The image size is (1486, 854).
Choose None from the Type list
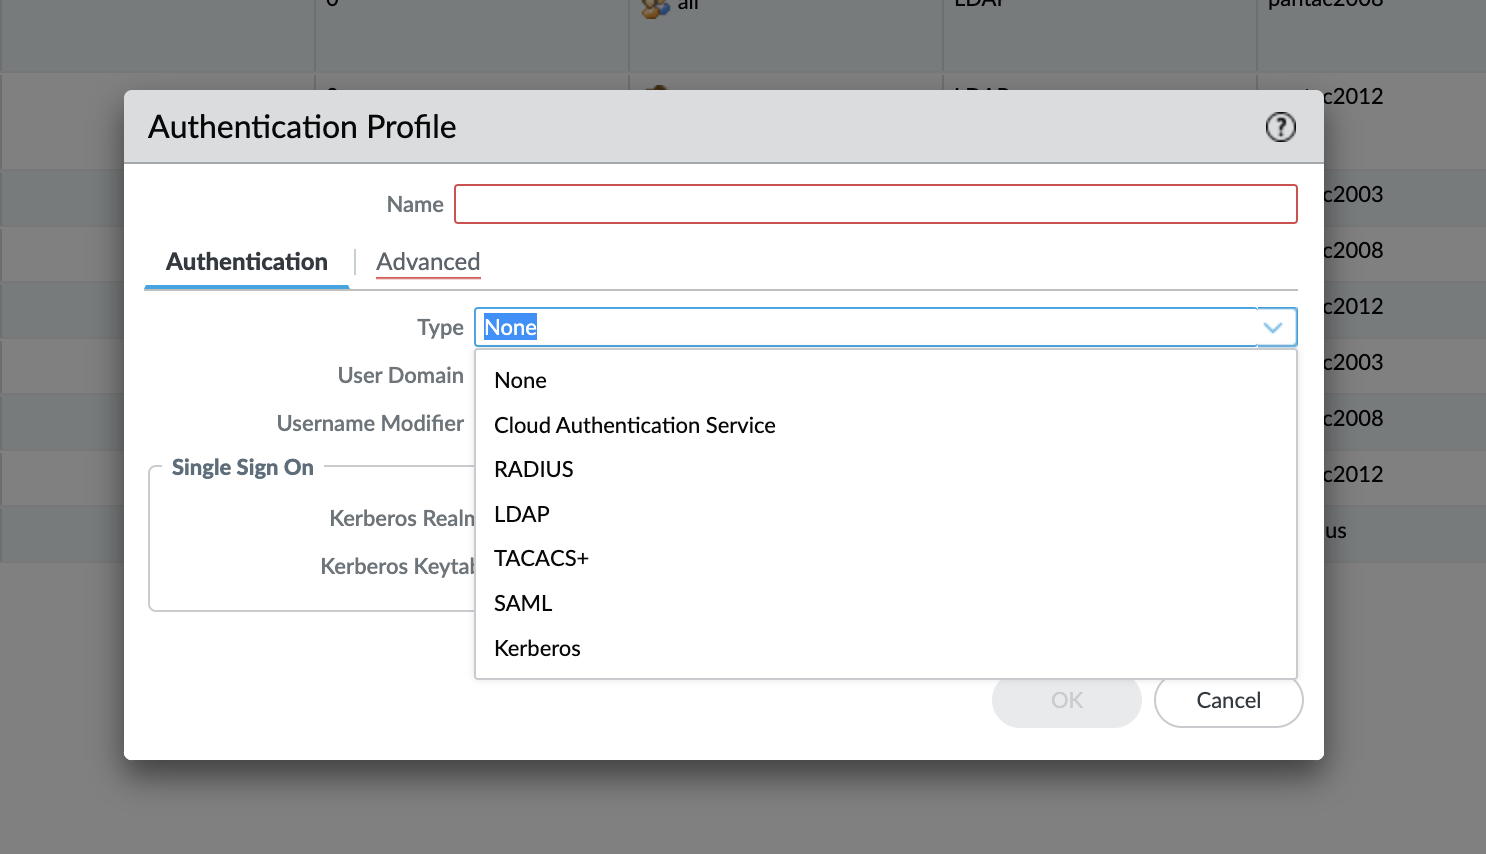point(521,381)
